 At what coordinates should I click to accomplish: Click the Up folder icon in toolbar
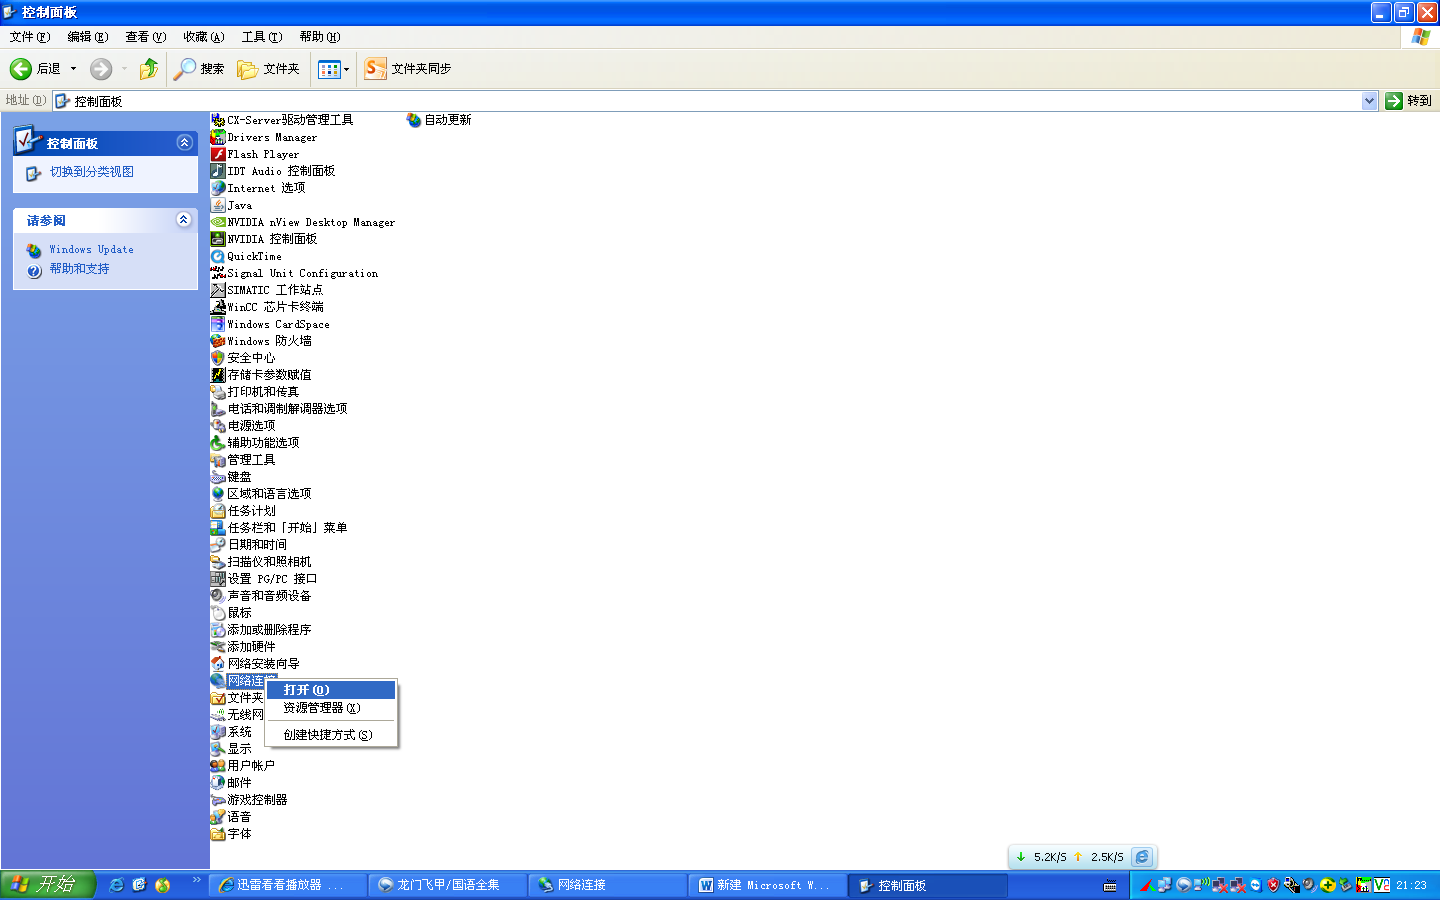coord(149,69)
